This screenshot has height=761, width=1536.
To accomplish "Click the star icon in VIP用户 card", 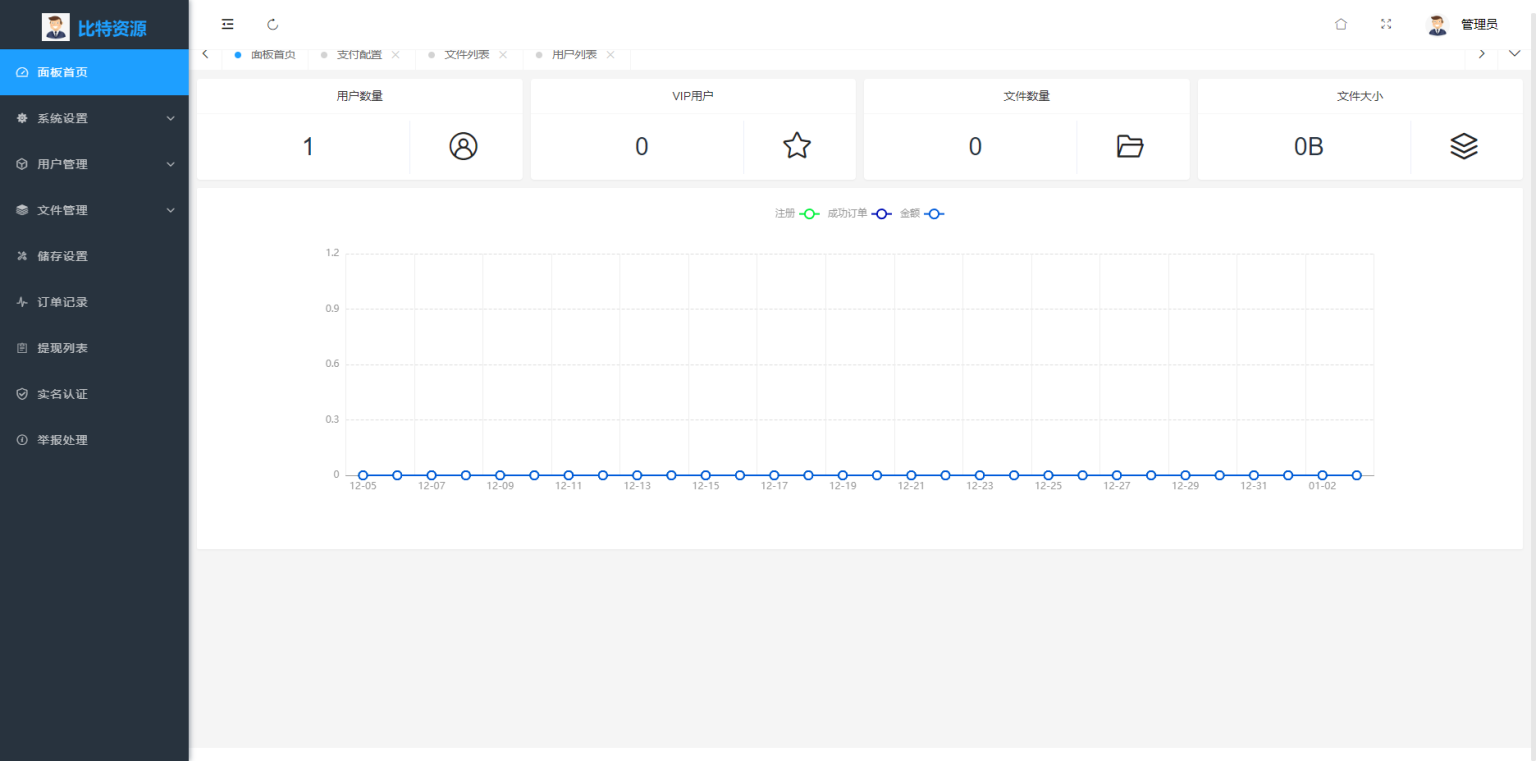I will [x=796, y=146].
